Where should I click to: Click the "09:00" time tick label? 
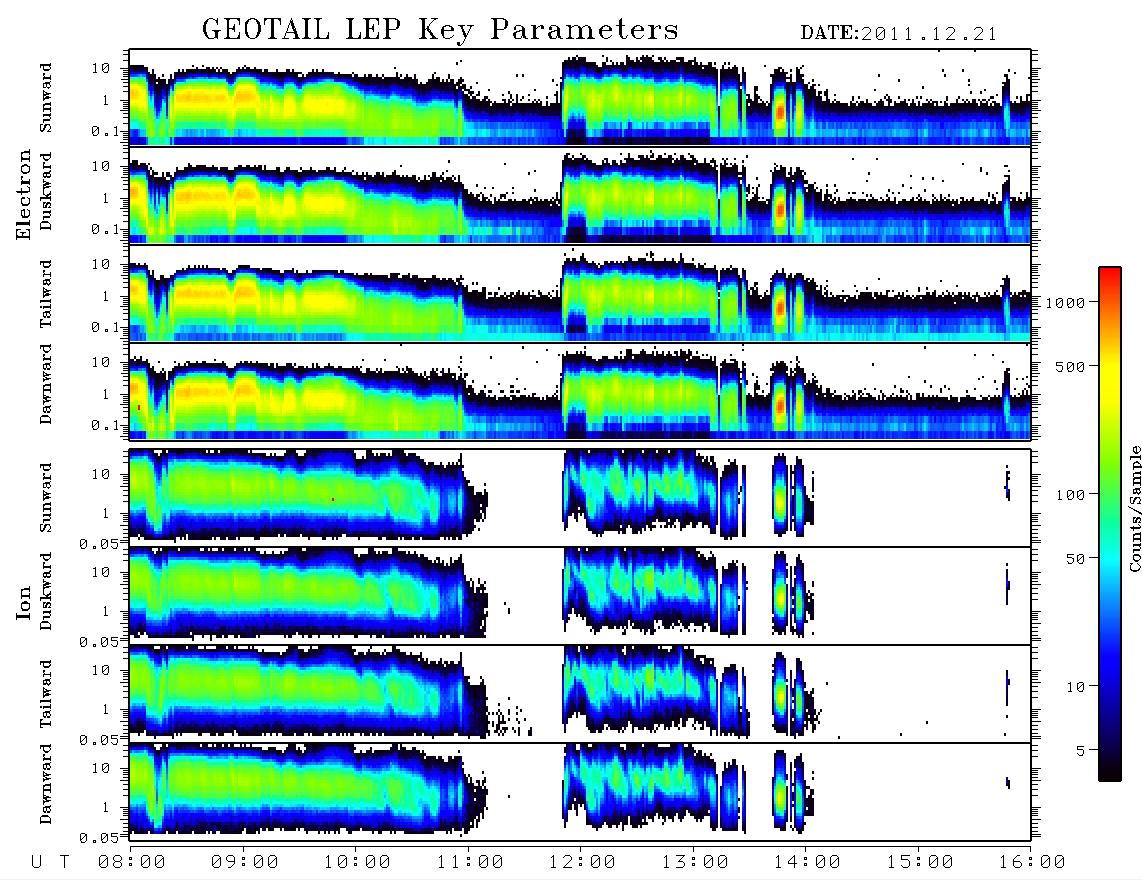pyautogui.click(x=245, y=862)
